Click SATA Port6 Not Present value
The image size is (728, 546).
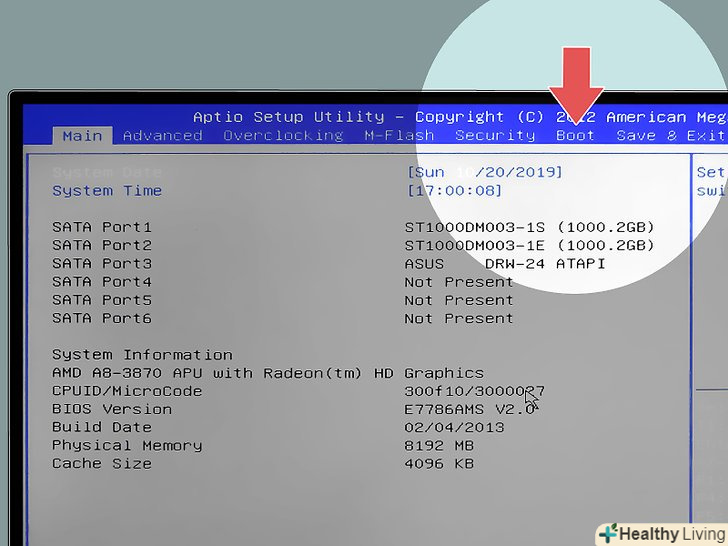[459, 318]
